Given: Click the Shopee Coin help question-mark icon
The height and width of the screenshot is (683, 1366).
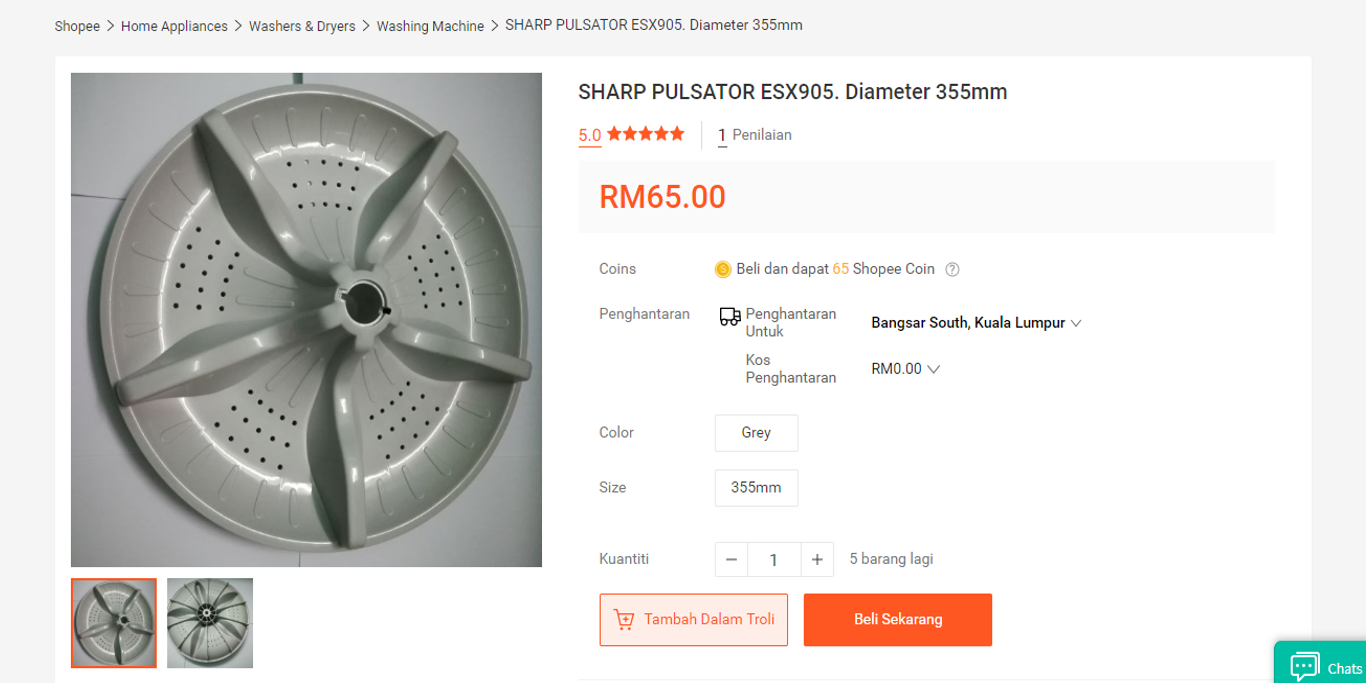Looking at the screenshot, I should (952, 269).
